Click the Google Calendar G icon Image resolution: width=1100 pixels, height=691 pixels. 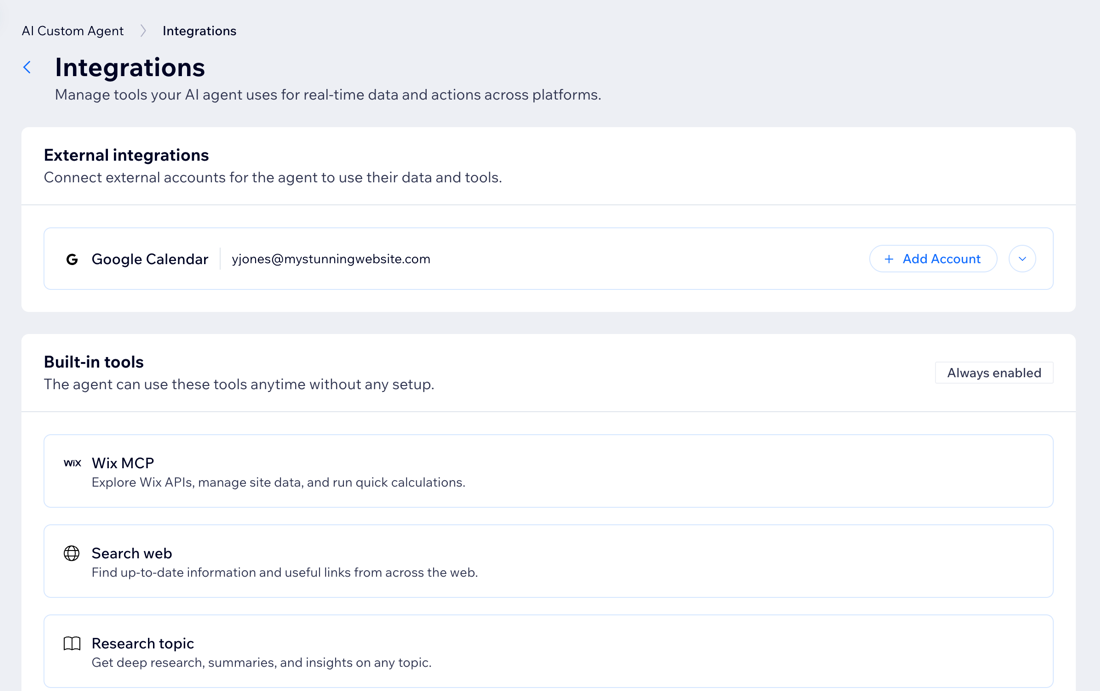coord(71,259)
